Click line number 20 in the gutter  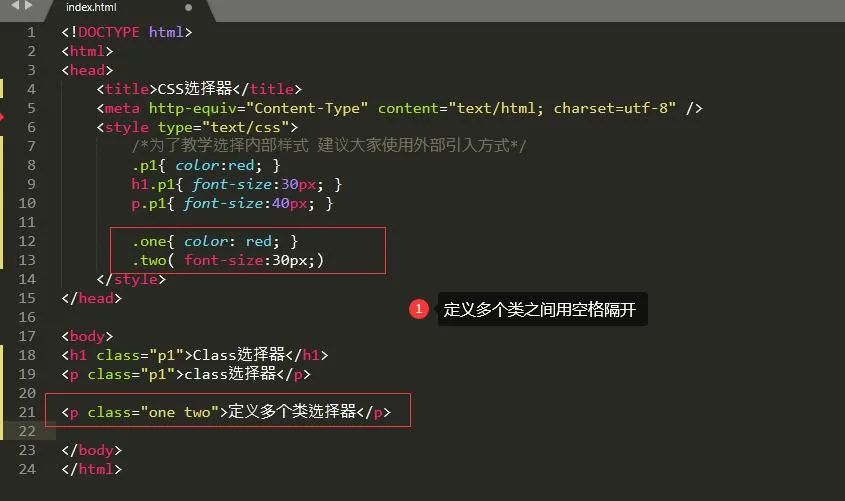27,393
